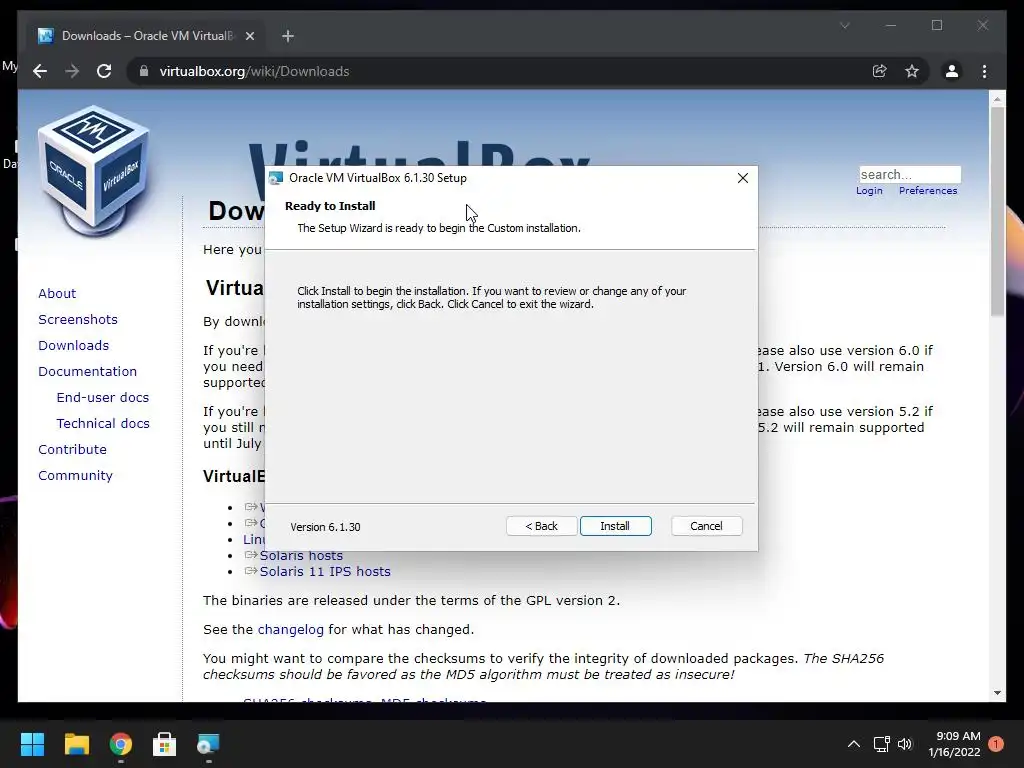
Task: Click the Chrome forward arrow
Action: click(x=72, y=71)
